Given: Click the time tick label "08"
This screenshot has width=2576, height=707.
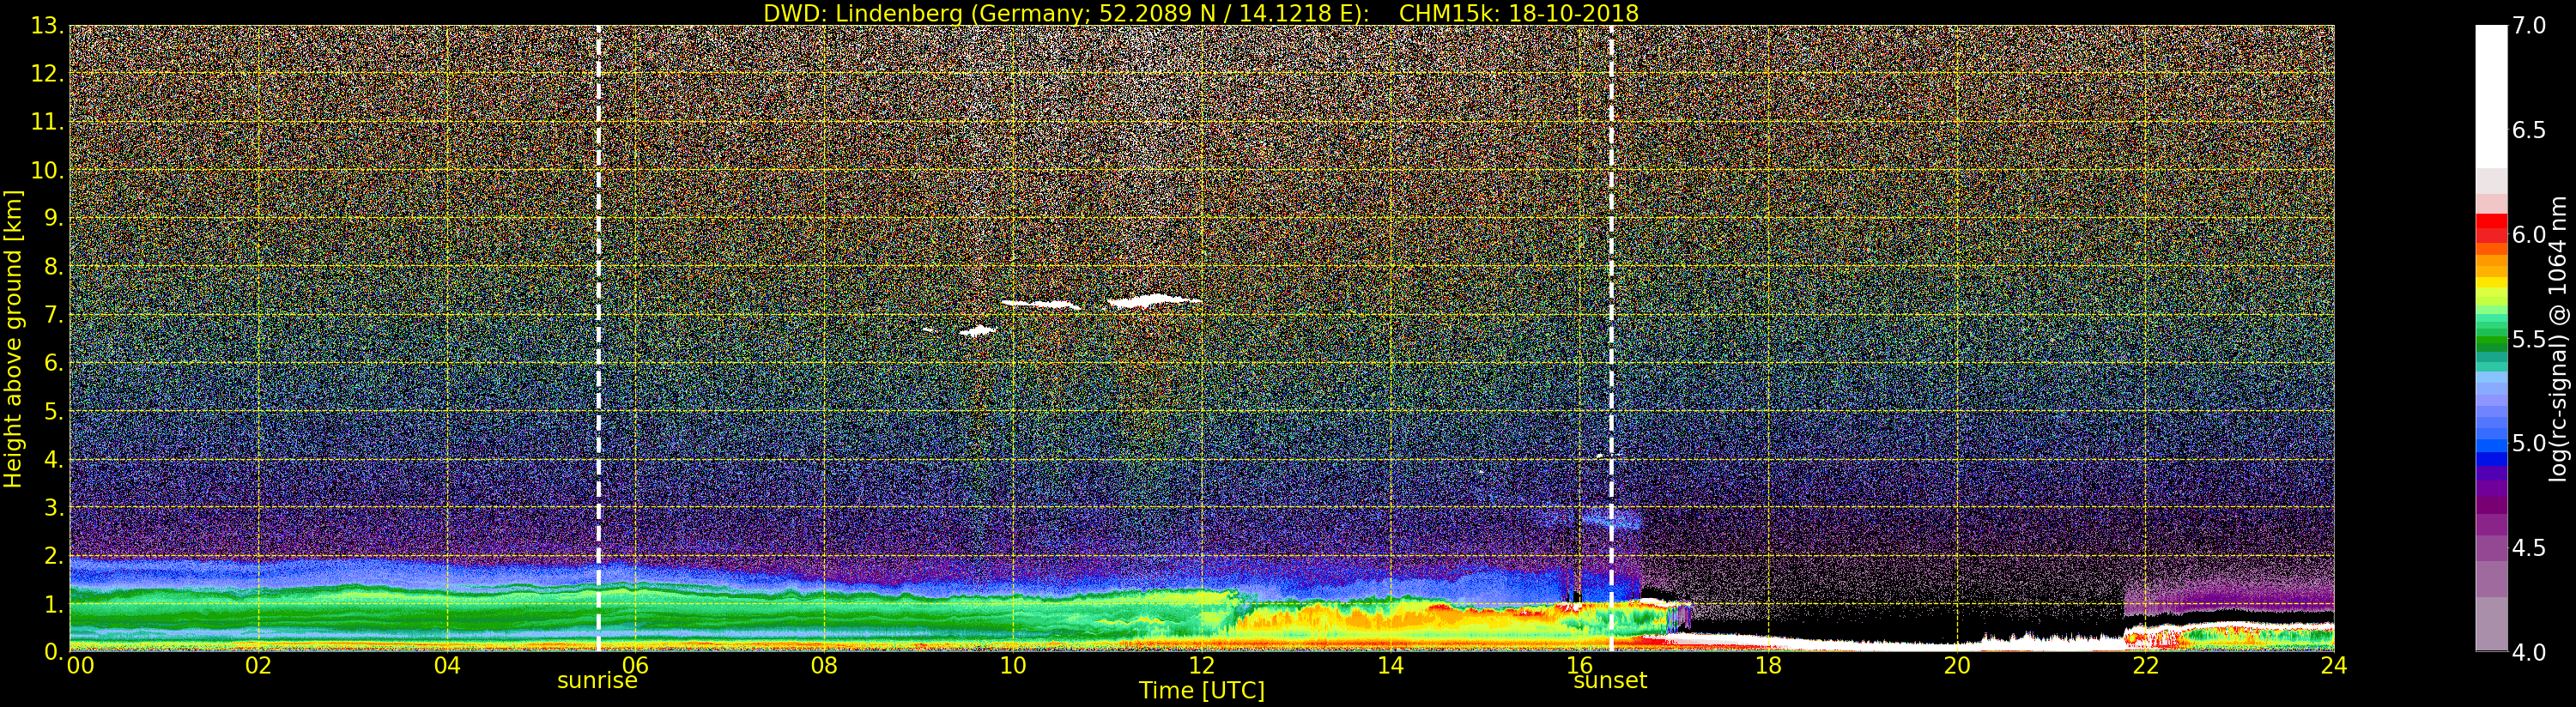Looking at the screenshot, I should (824, 666).
